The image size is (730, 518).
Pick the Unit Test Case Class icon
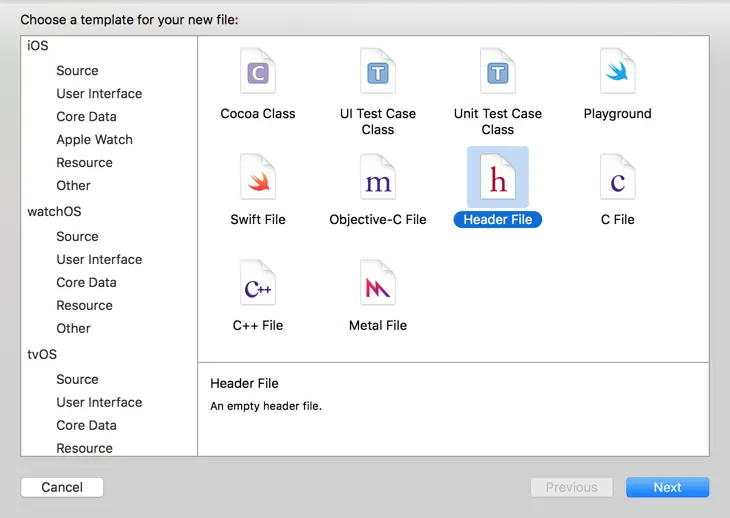[498, 71]
